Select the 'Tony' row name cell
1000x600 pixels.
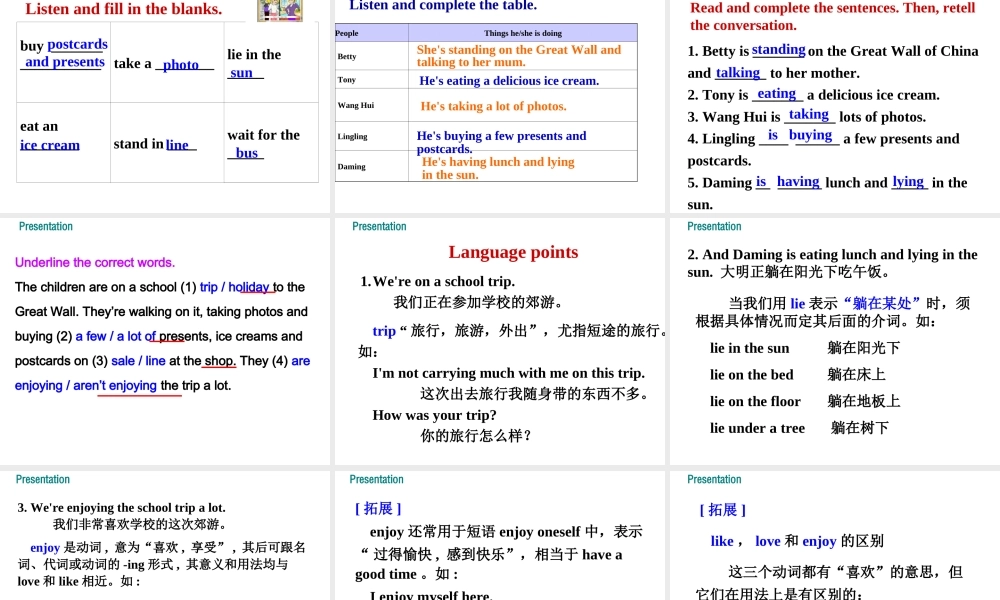(372, 79)
